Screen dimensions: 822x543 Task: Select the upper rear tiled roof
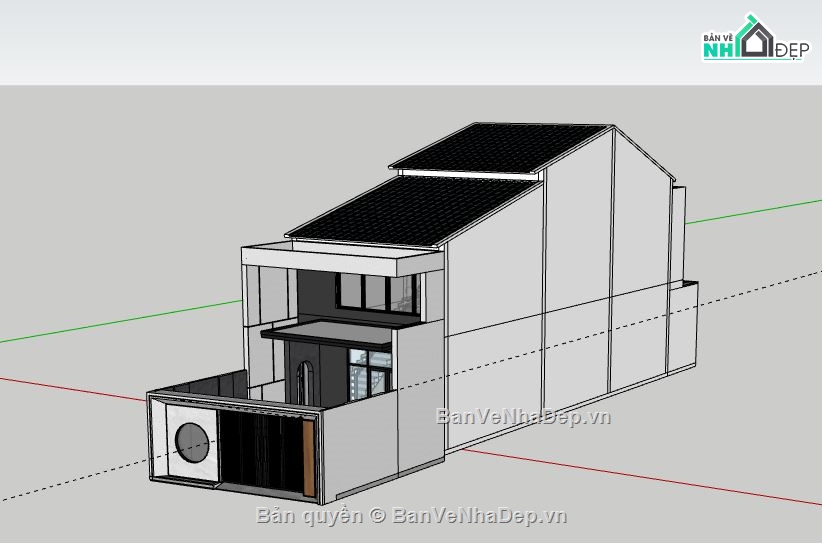(500, 148)
